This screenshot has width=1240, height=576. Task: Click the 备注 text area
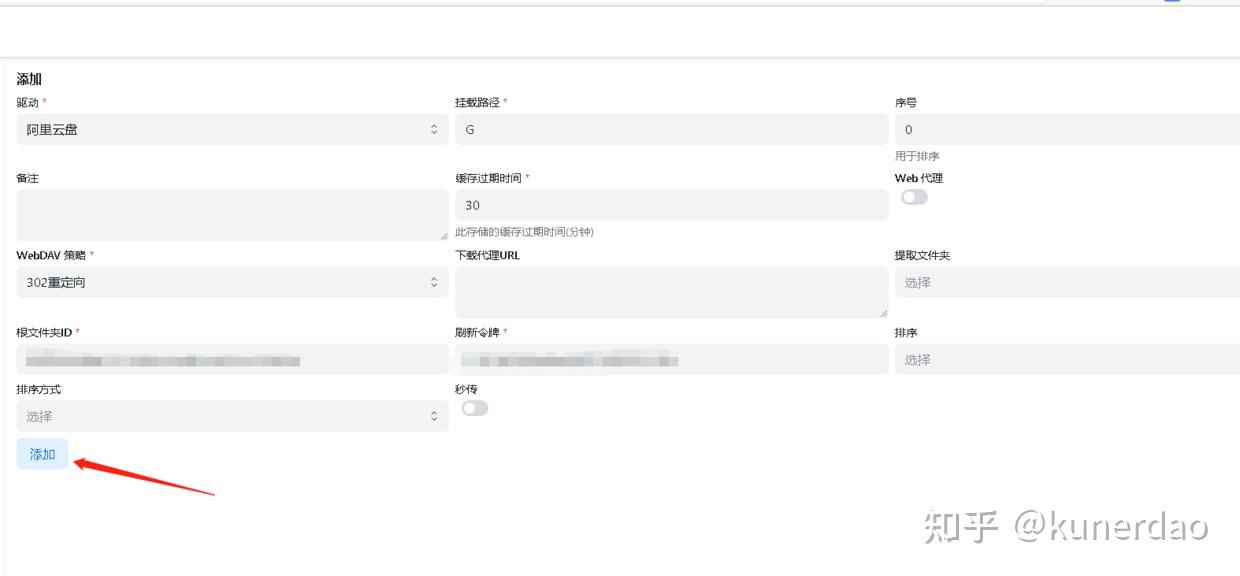click(232, 215)
